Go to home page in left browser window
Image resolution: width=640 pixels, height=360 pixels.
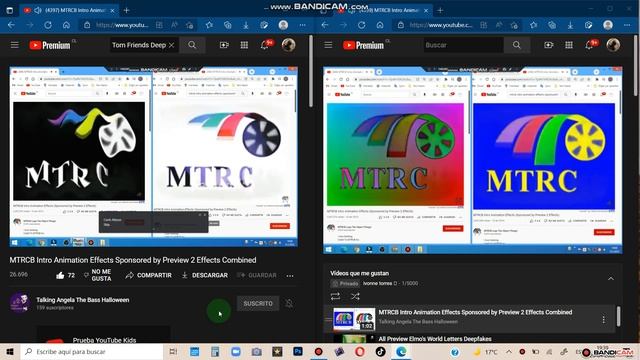tap(66, 25)
